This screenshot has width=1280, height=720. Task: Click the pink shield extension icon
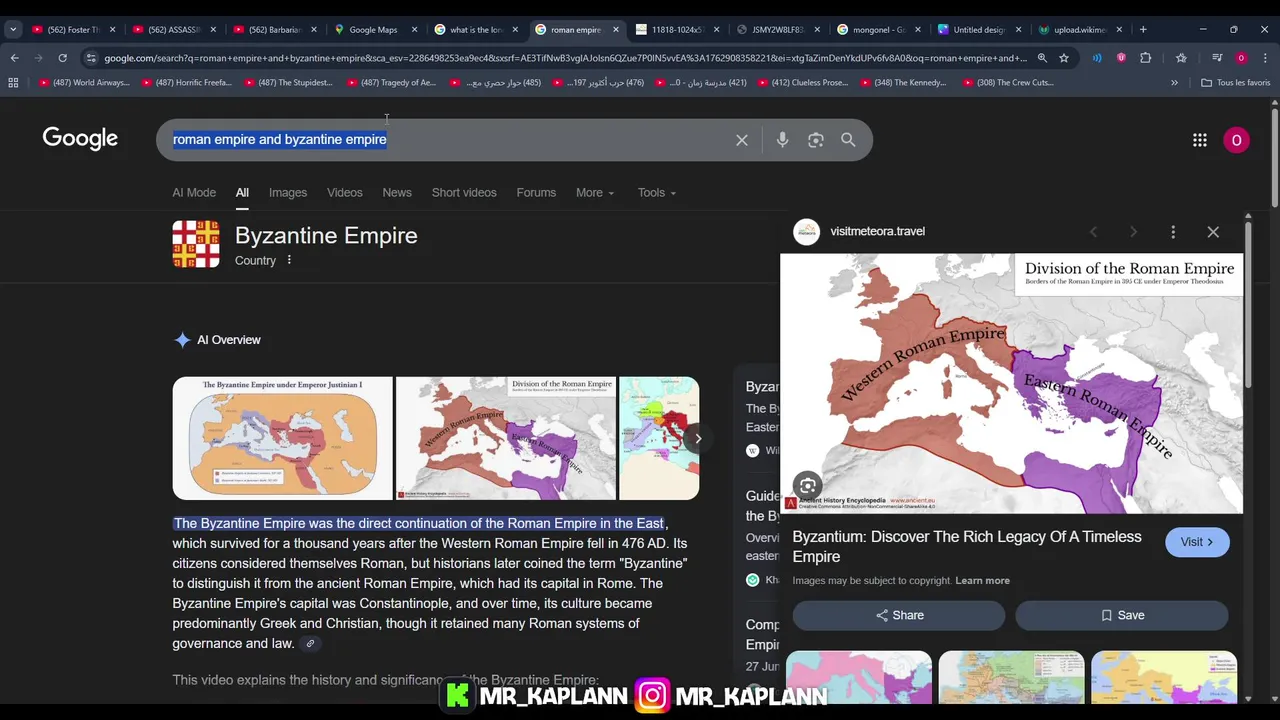(x=1121, y=58)
